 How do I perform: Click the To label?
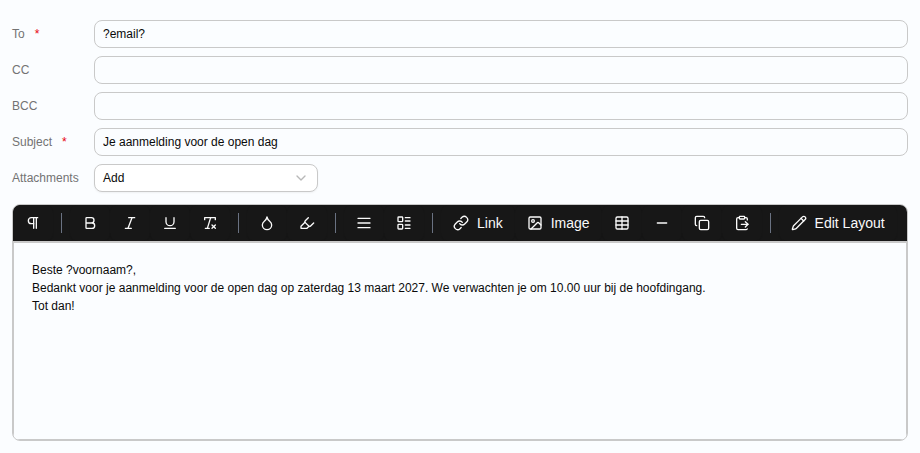pyautogui.click(x=18, y=34)
